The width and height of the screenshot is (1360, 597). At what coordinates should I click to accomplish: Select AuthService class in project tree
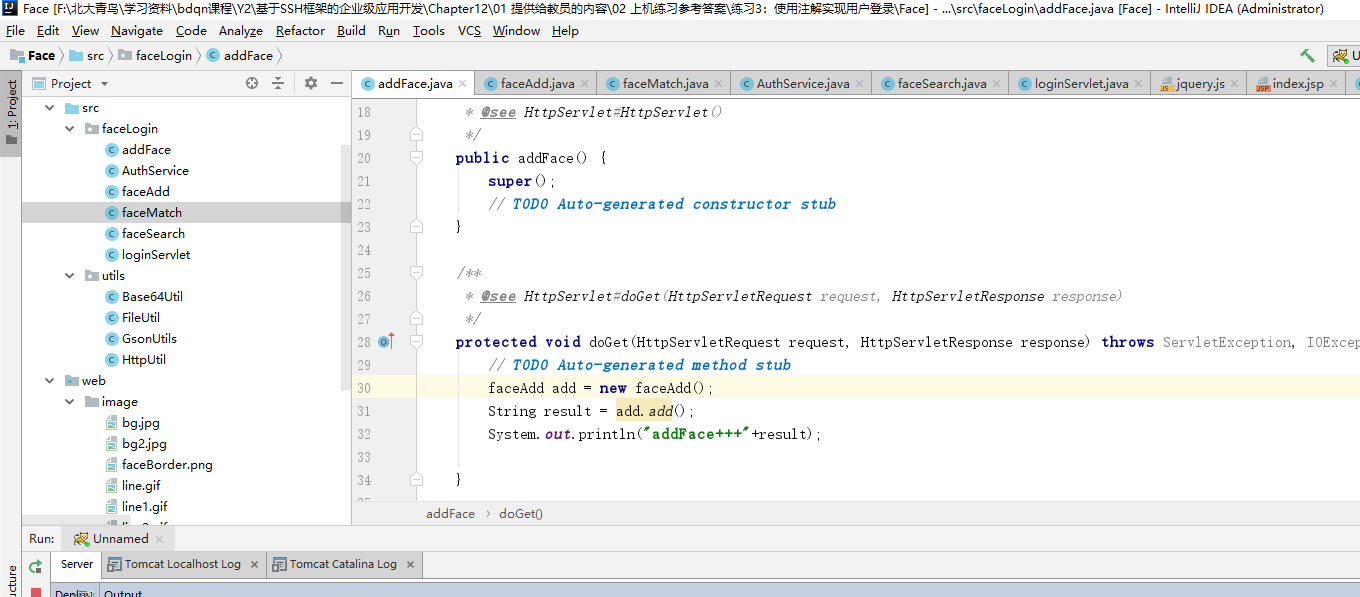point(155,171)
